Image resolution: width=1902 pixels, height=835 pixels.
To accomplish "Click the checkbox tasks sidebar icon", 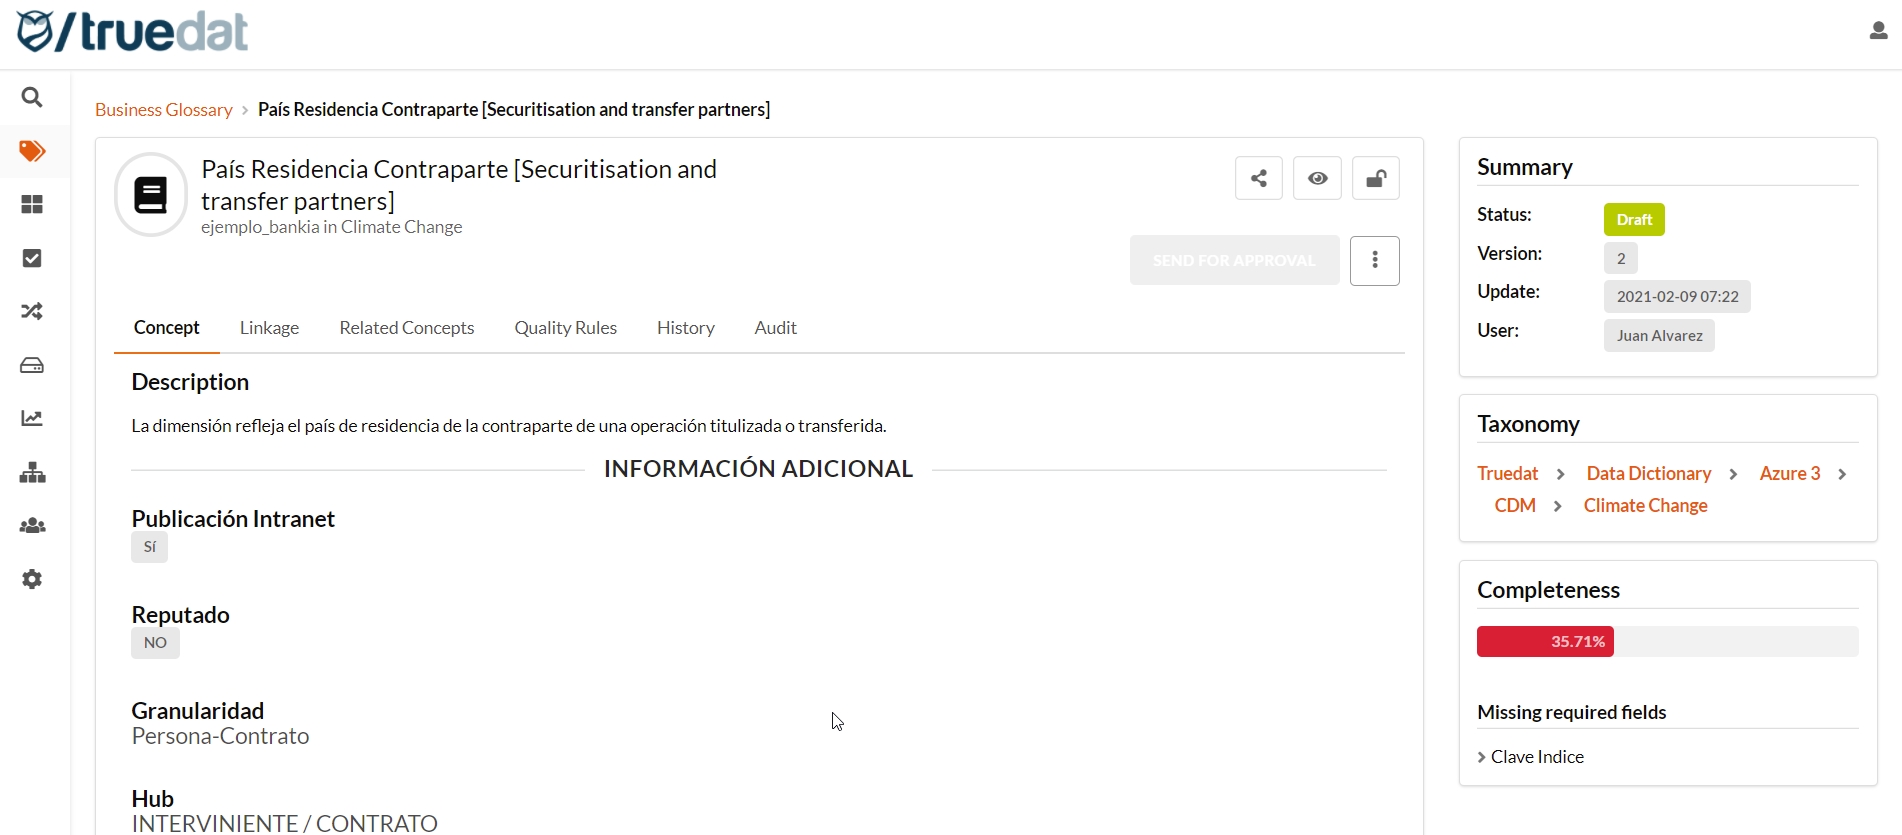I will pos(32,259).
